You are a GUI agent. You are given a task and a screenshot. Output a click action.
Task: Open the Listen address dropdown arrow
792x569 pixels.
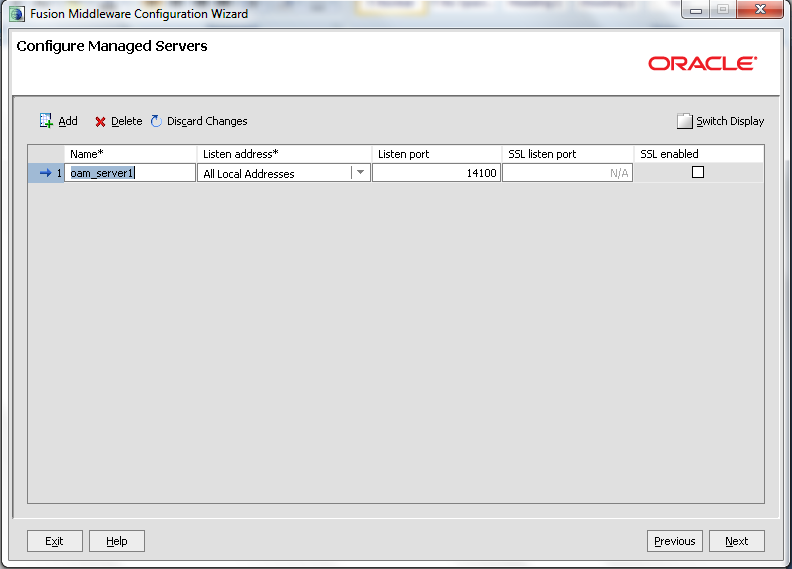point(360,173)
